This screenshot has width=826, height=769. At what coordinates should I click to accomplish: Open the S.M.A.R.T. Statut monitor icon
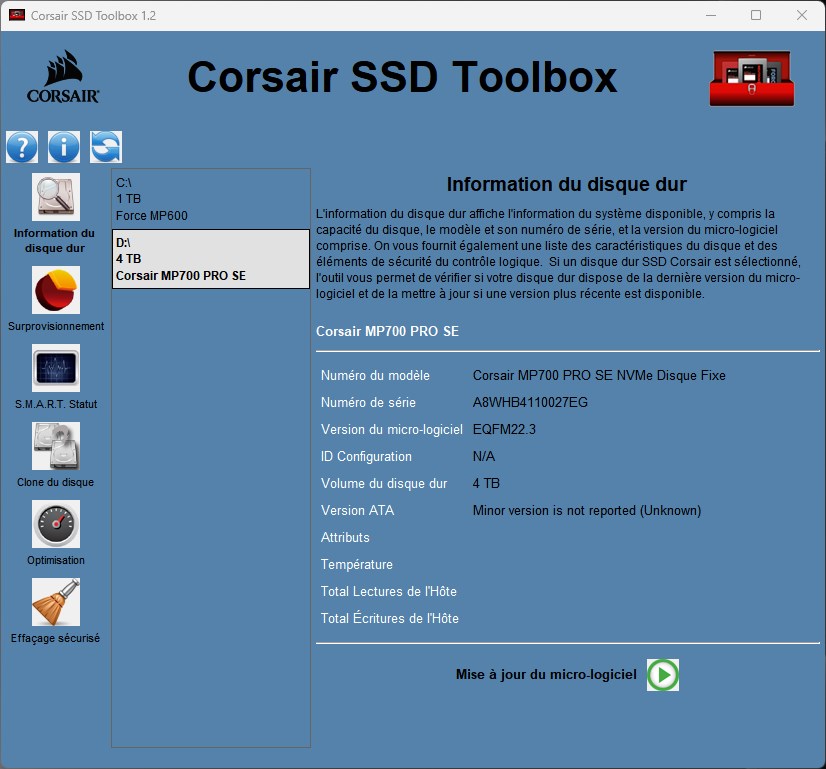coord(56,368)
